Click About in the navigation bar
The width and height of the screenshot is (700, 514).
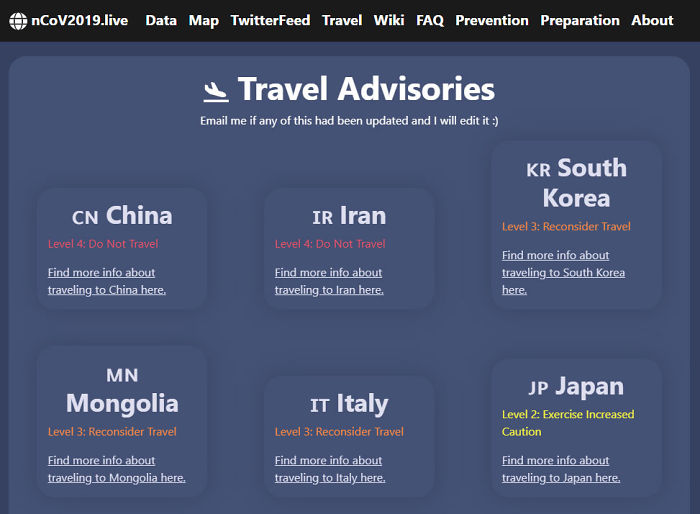pos(652,20)
